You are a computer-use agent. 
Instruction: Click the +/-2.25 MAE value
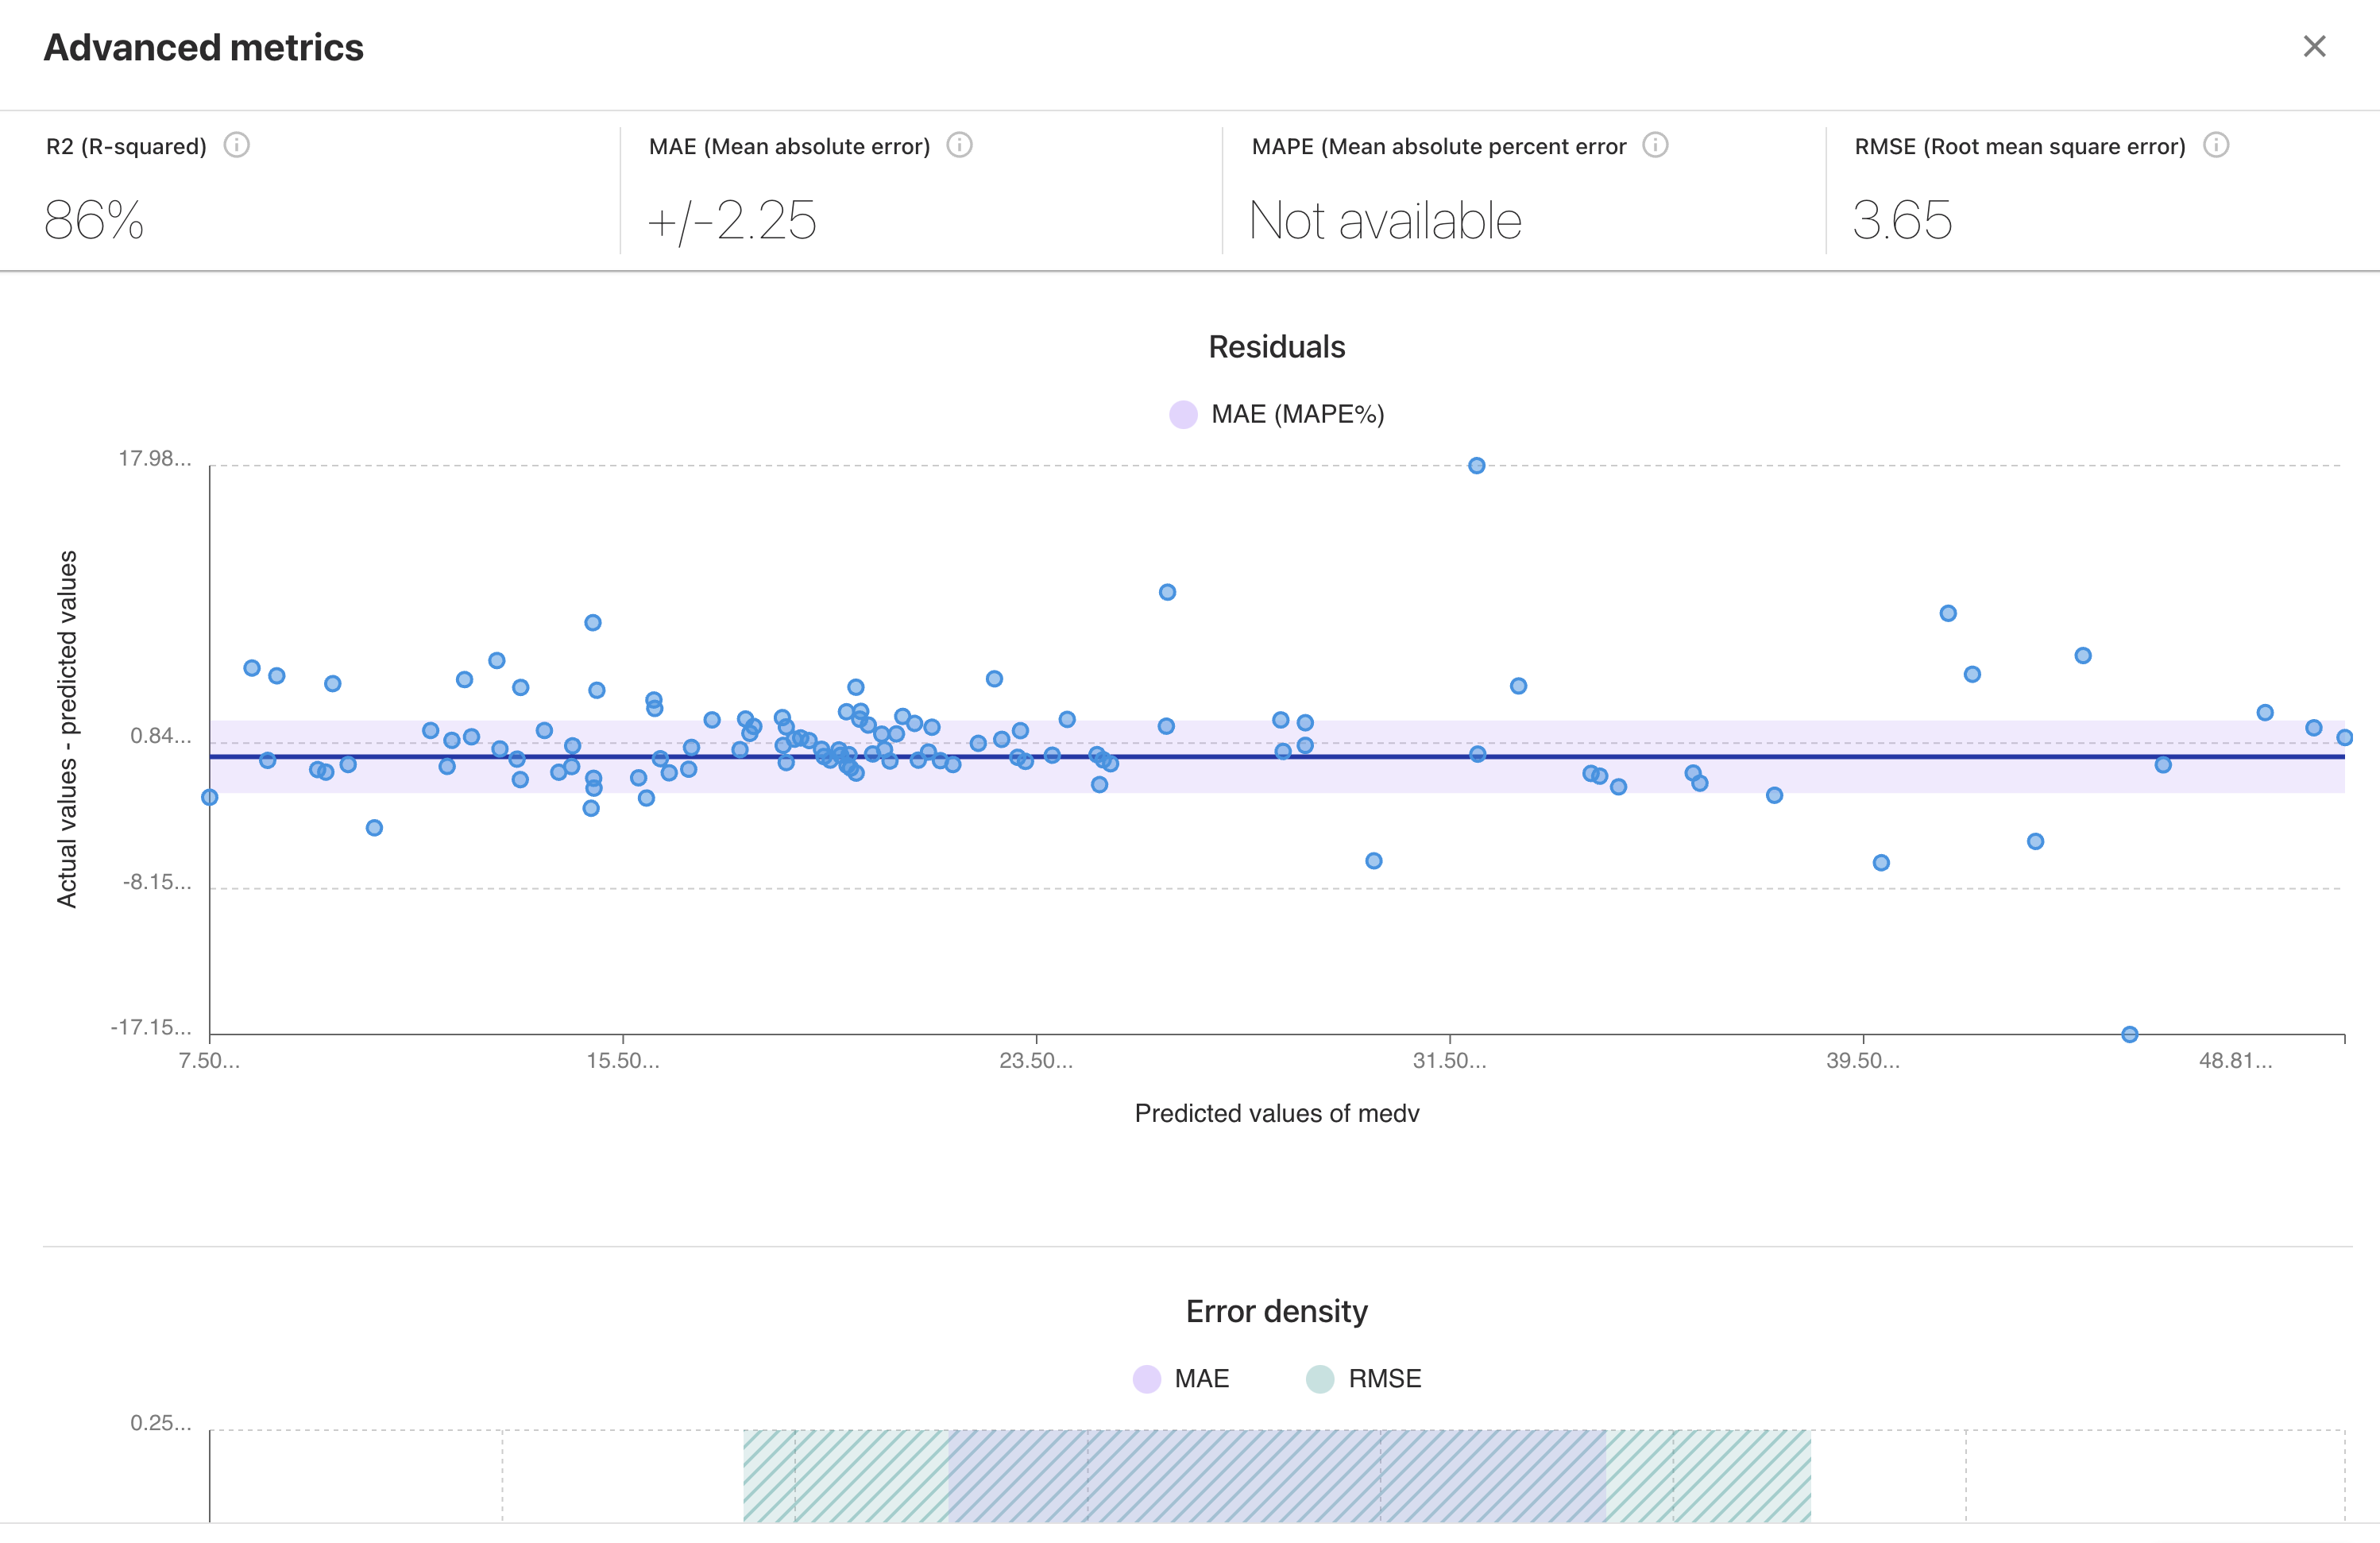click(732, 220)
